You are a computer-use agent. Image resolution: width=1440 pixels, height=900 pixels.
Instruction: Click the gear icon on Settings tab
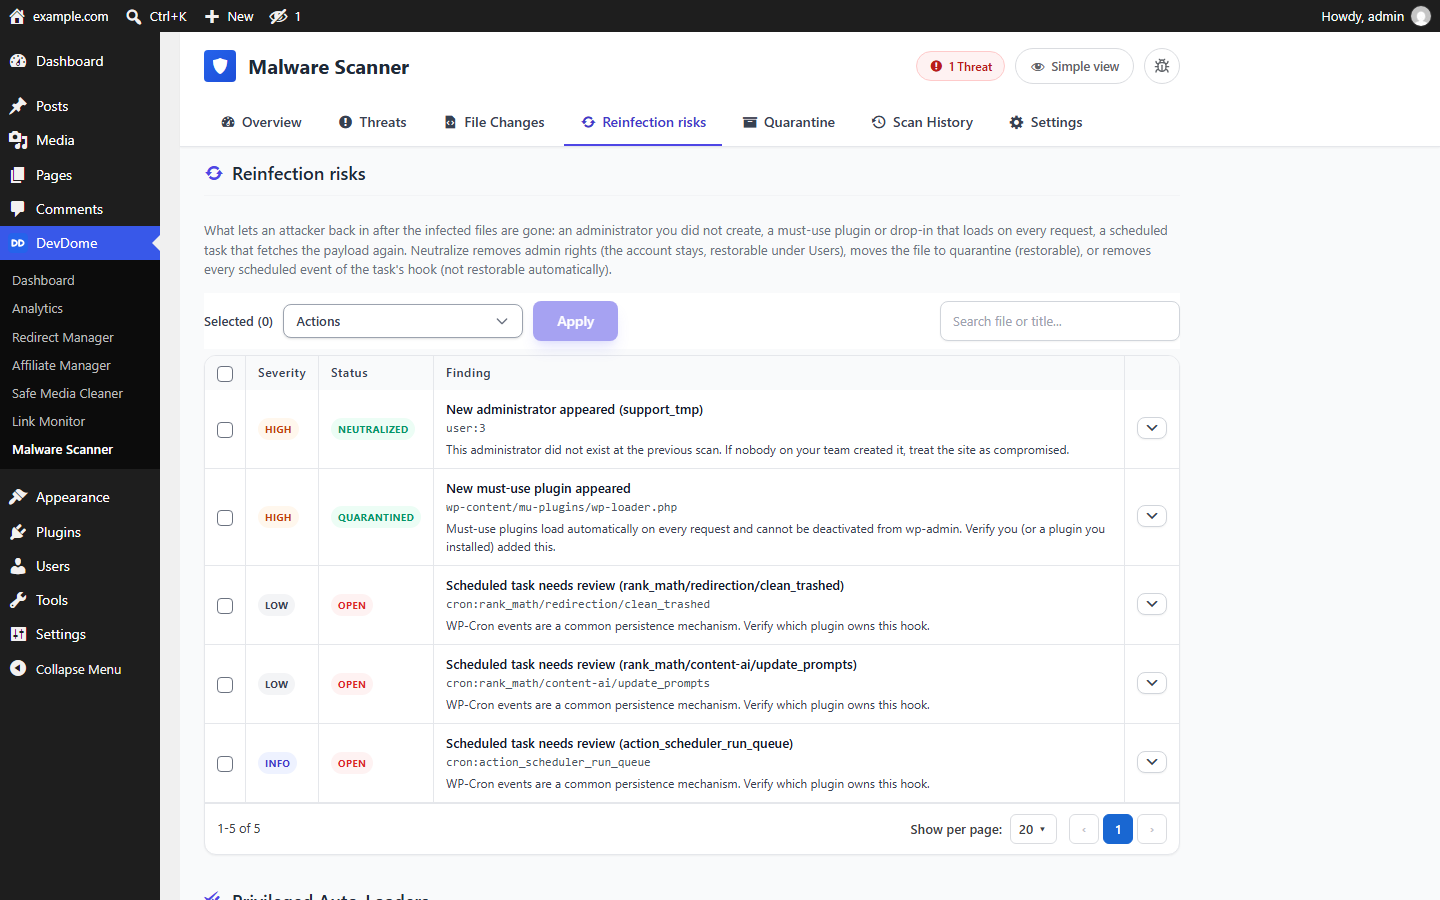[1016, 122]
